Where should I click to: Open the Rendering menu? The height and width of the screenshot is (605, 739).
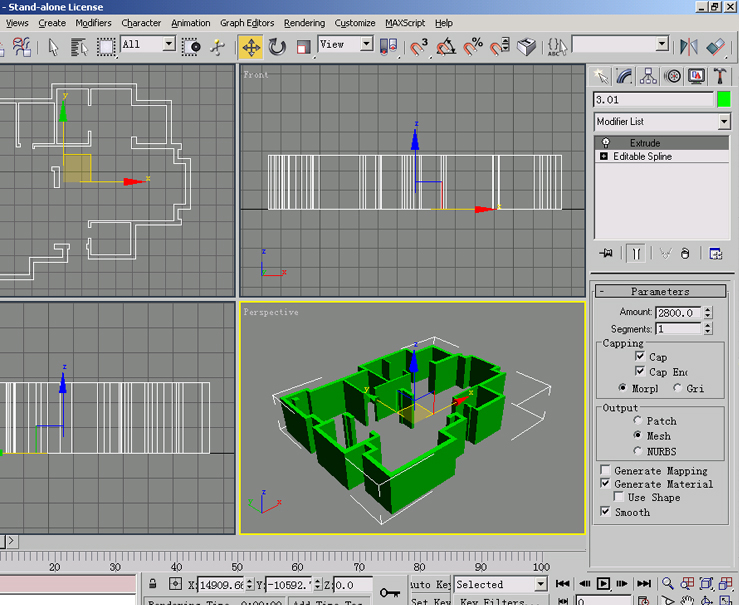304,23
